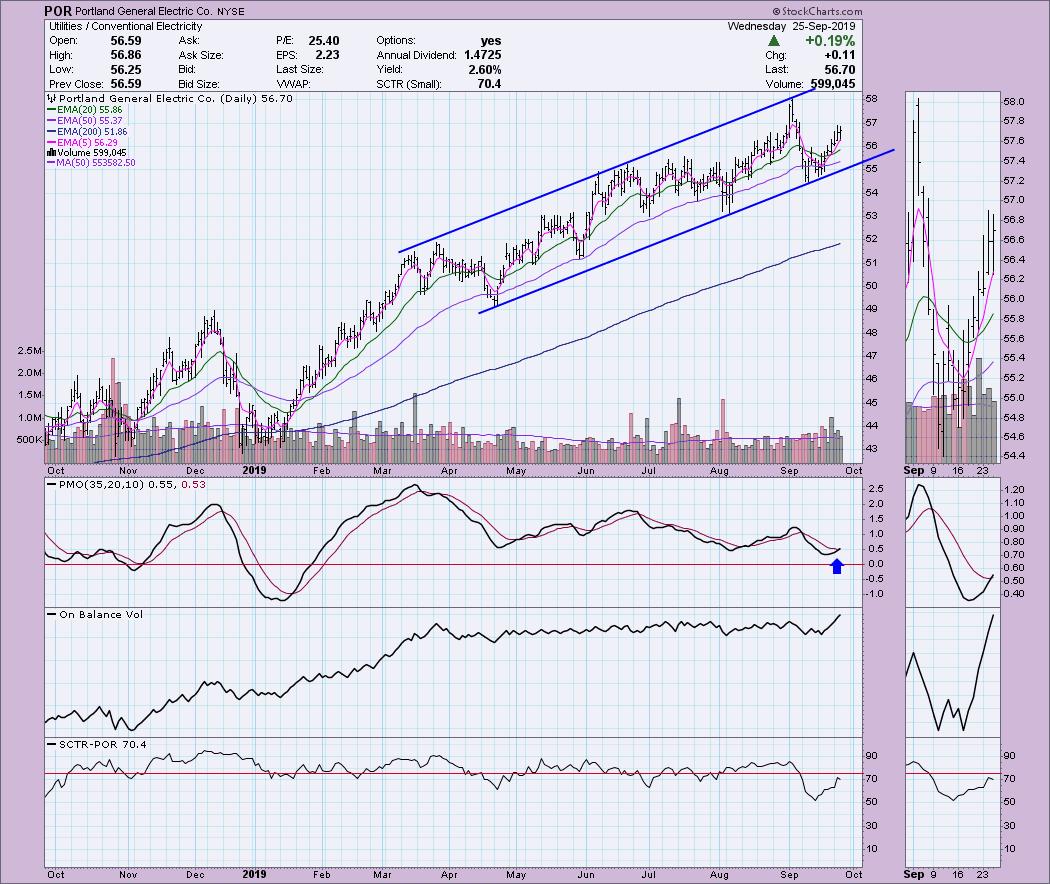Click the magenta EMA(5) legend line marker

click(x=51, y=142)
